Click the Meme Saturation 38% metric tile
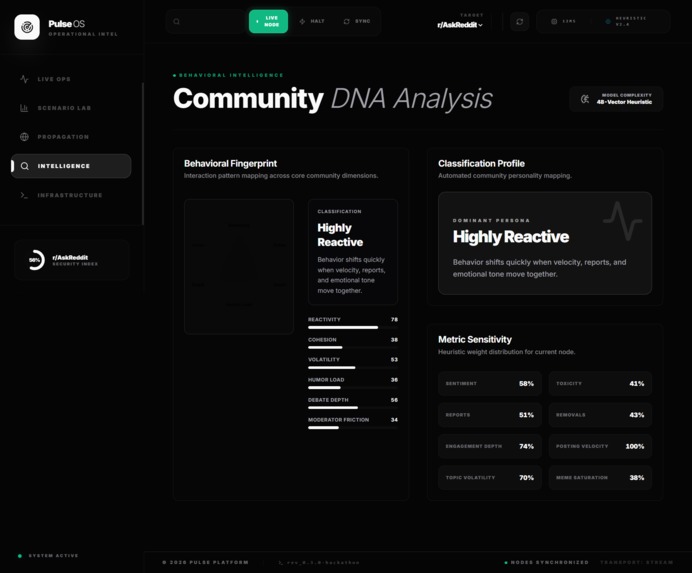The image size is (692, 573). click(600, 478)
